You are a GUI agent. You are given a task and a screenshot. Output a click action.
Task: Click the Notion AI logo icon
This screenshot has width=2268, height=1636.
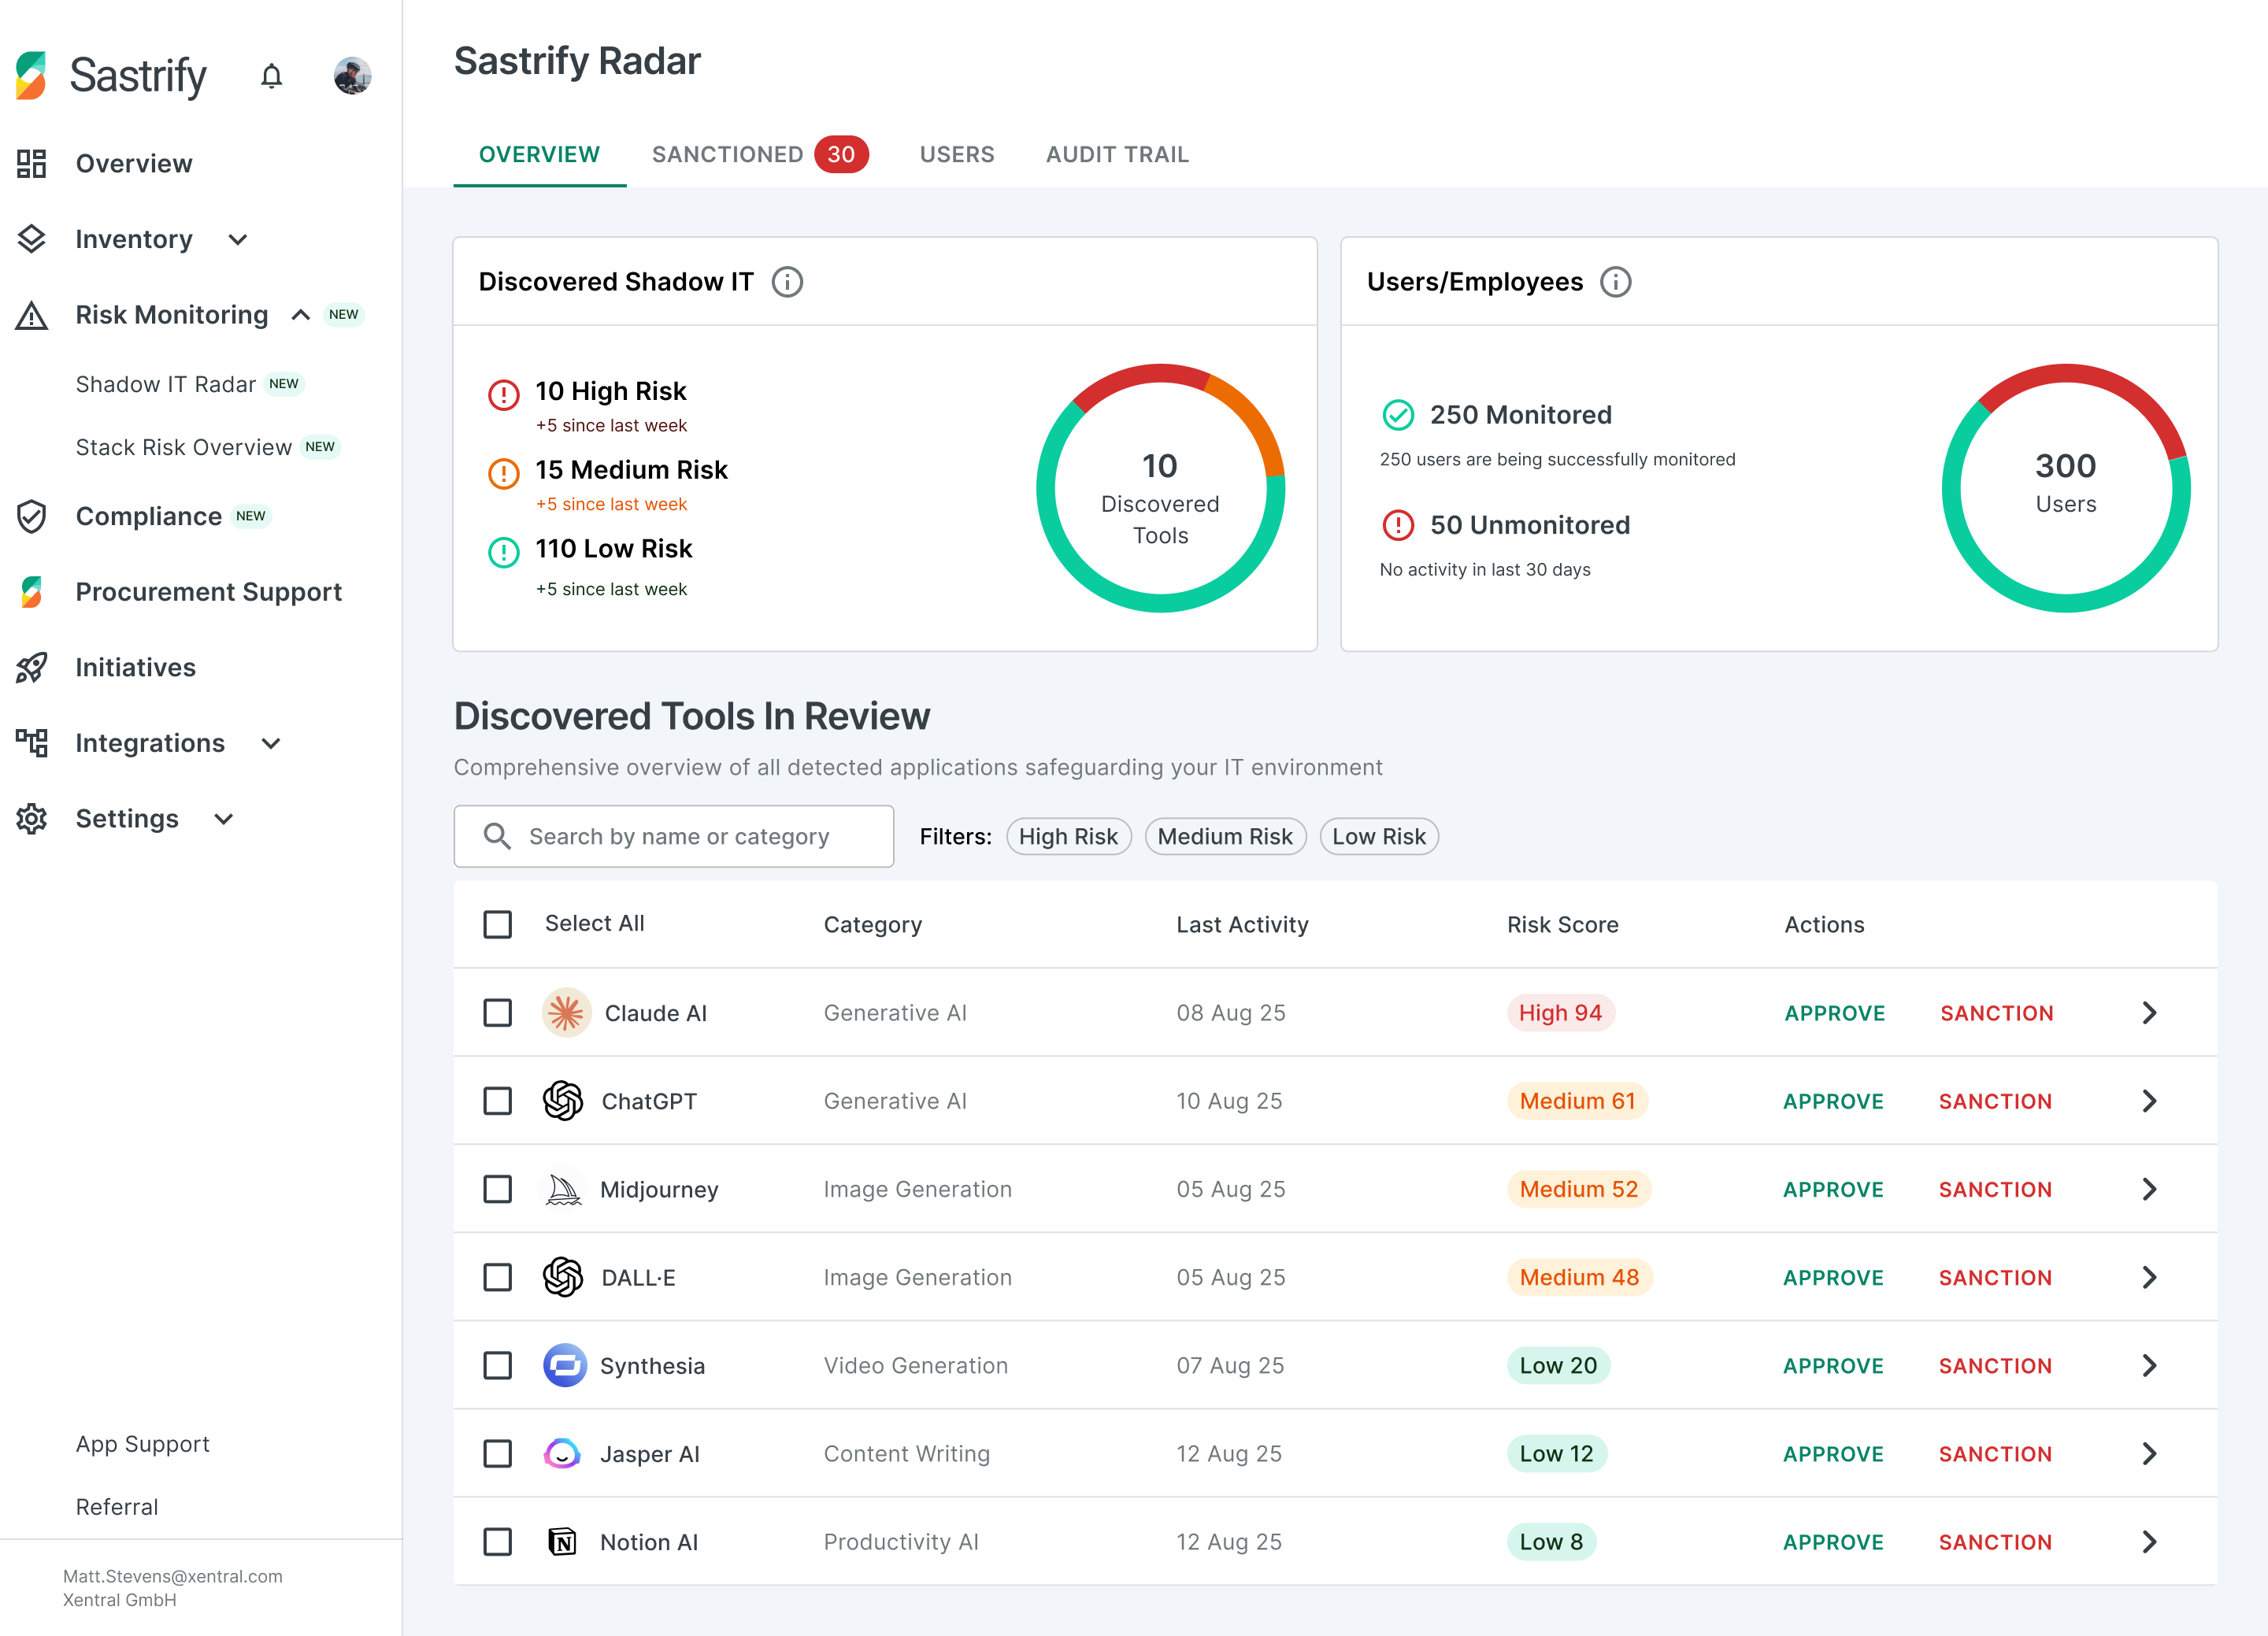(x=563, y=1542)
